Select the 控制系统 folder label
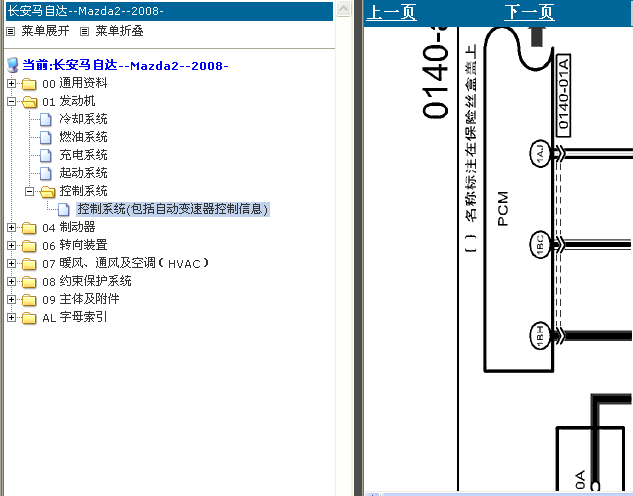 [83, 191]
